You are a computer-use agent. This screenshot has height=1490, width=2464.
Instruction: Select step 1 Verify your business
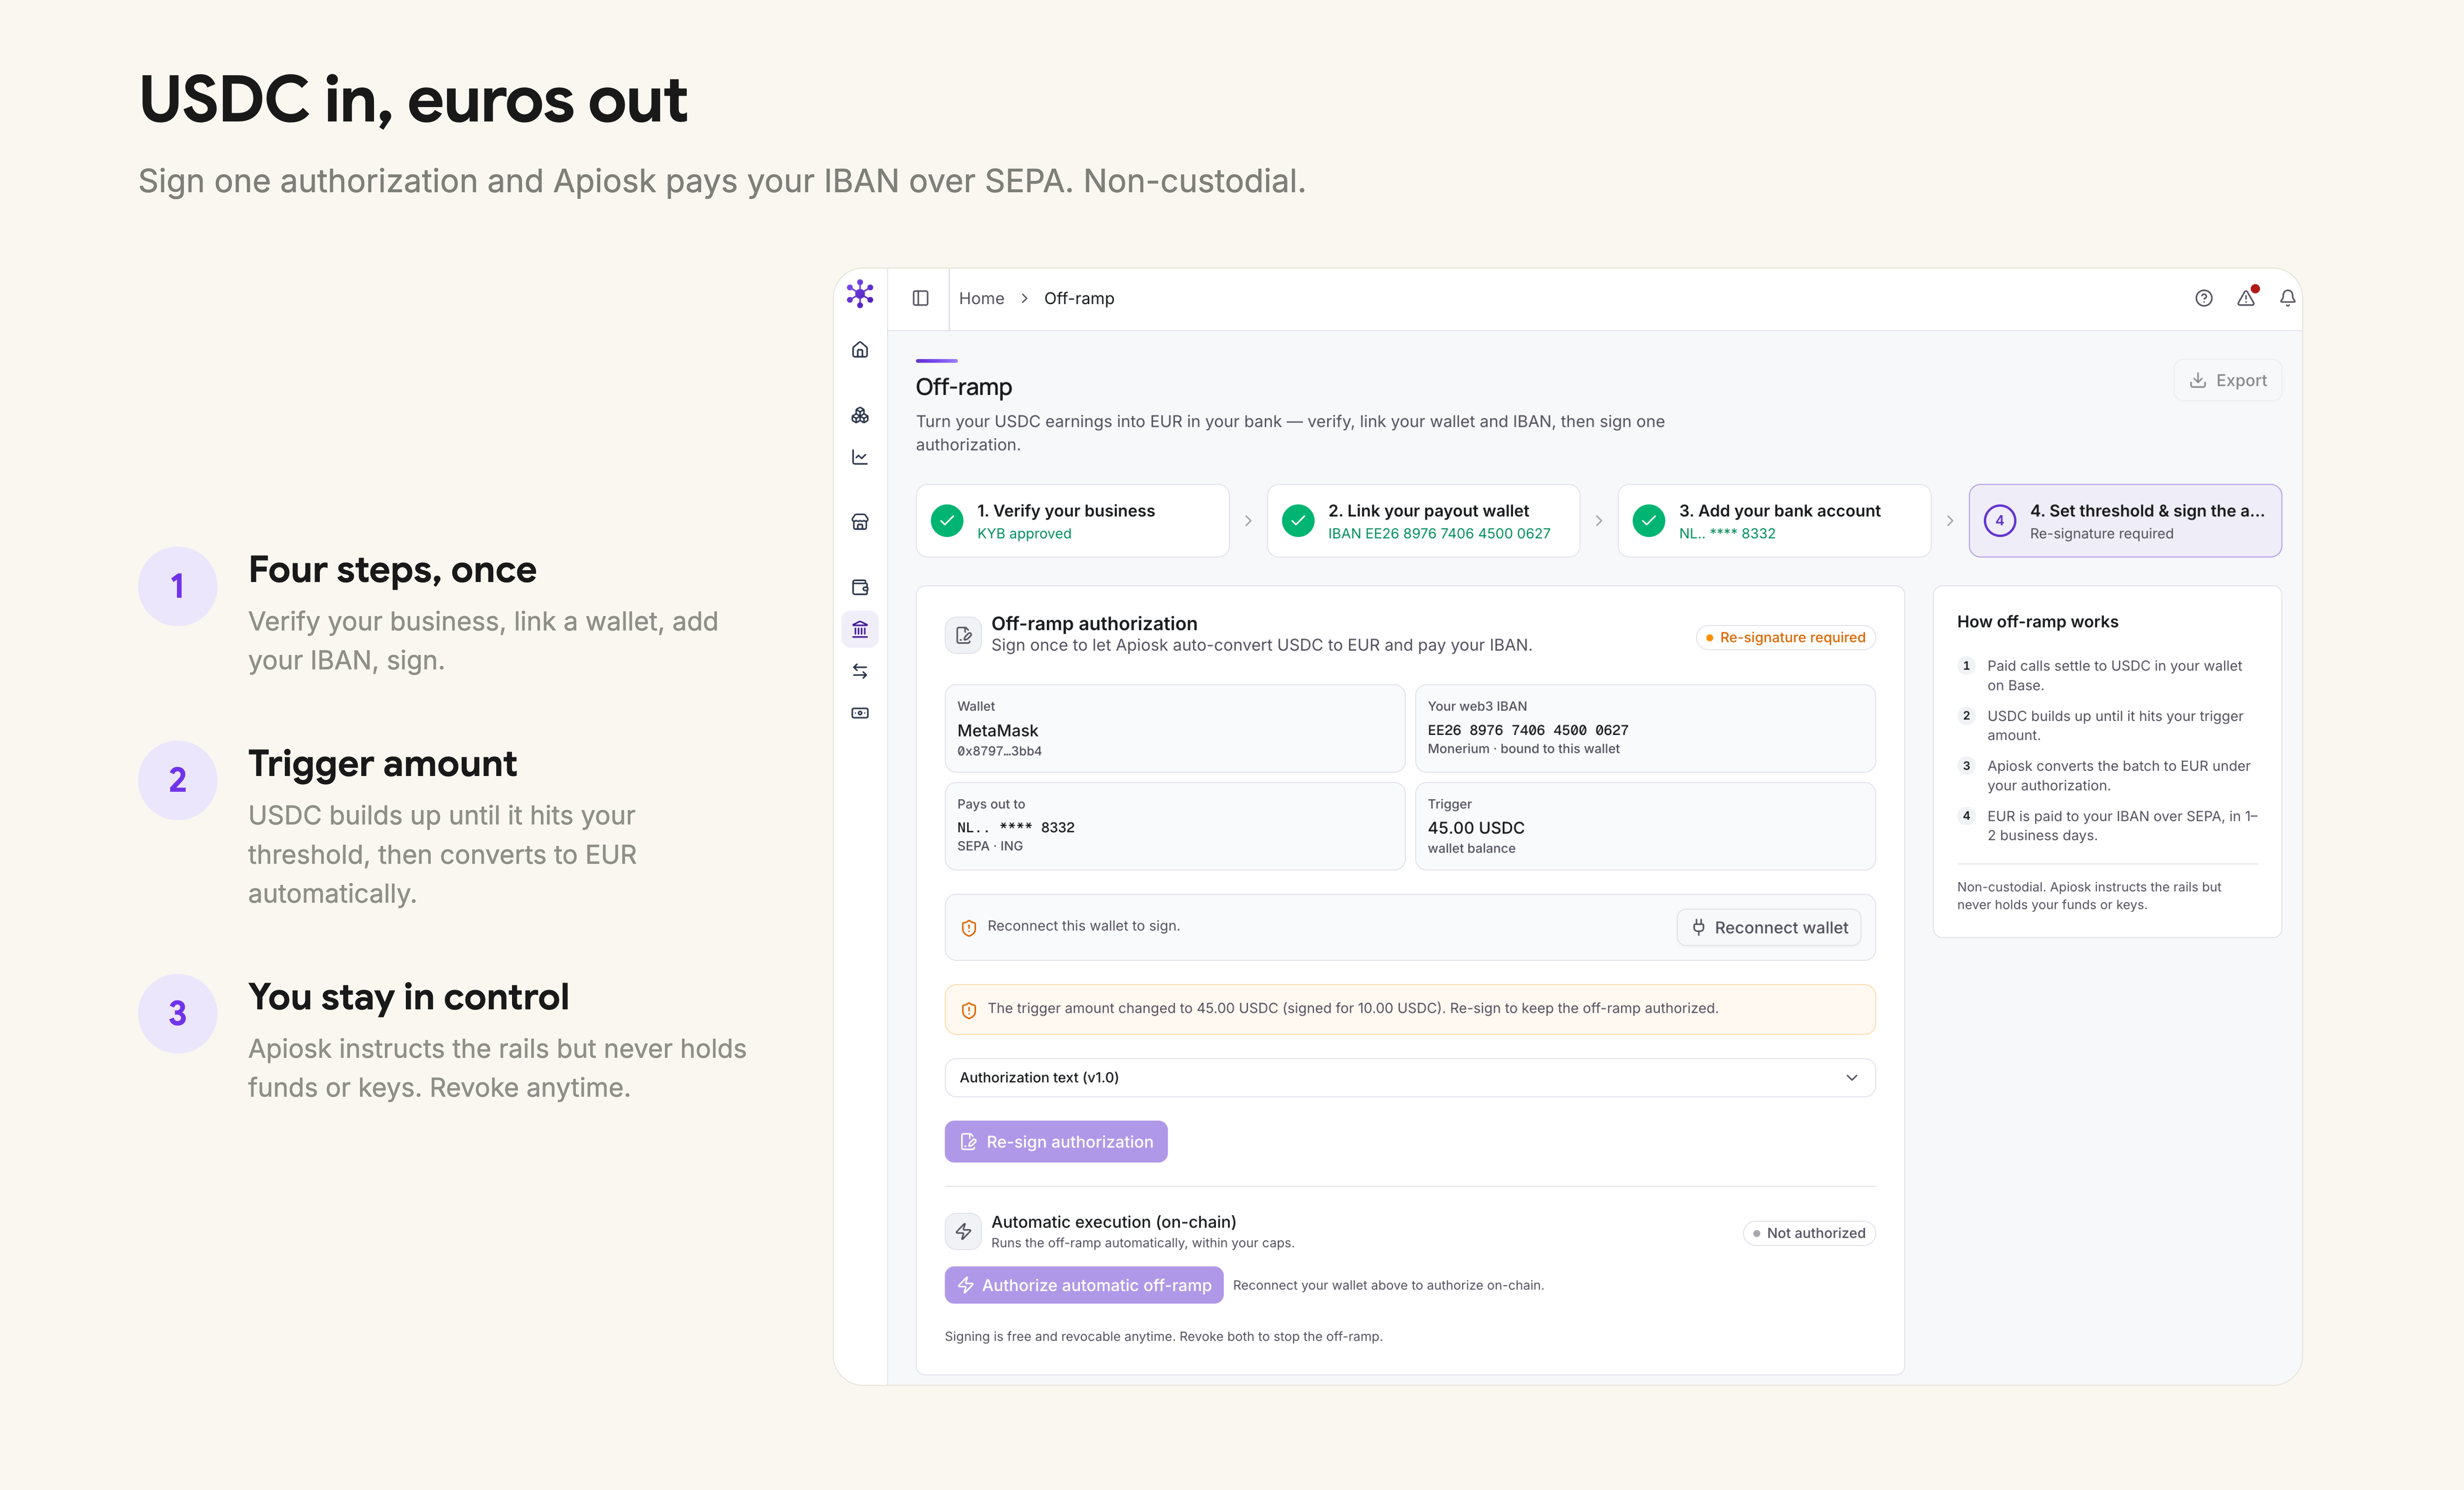click(x=1072, y=521)
